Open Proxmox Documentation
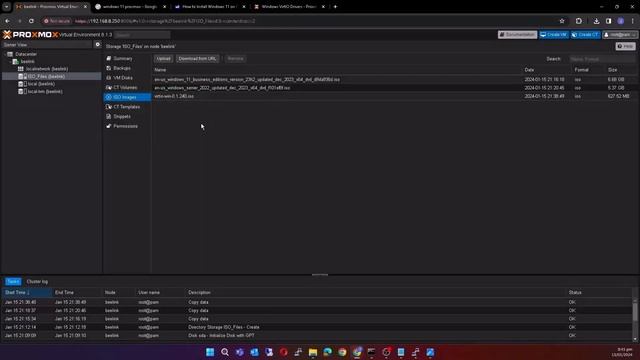Viewport: 640px width, 360px height. point(517,35)
